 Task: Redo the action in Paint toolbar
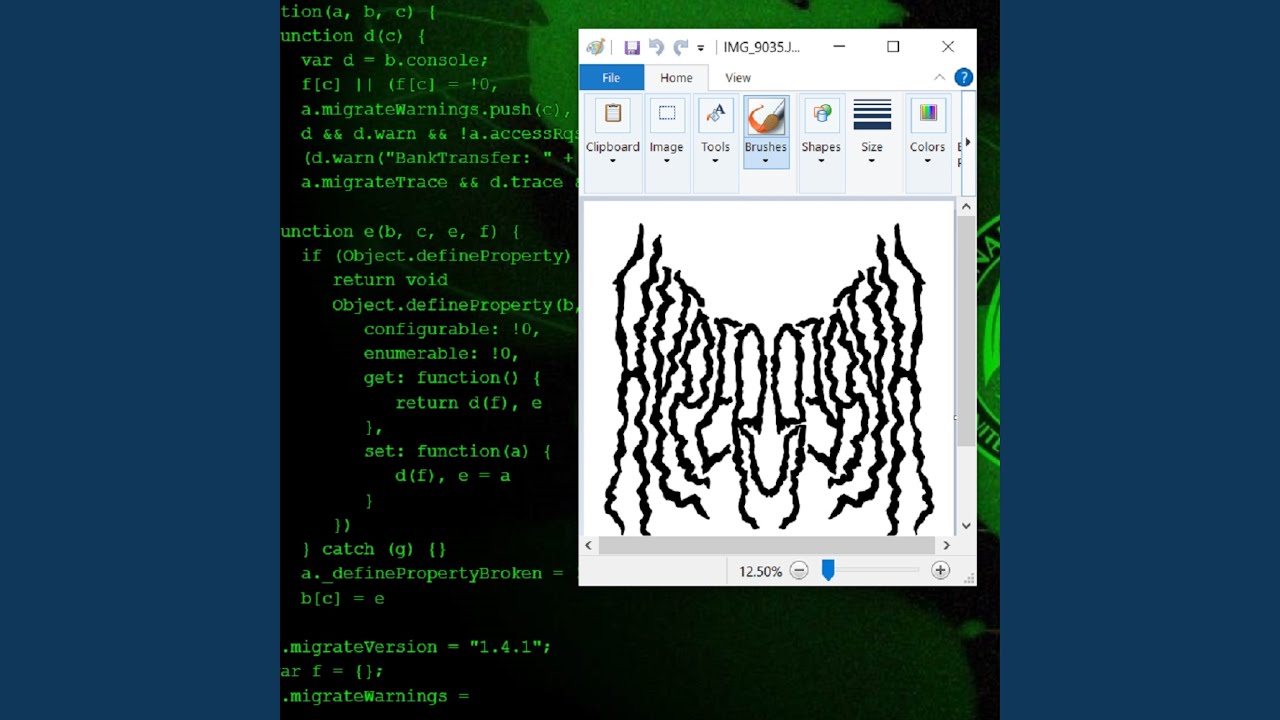click(681, 47)
